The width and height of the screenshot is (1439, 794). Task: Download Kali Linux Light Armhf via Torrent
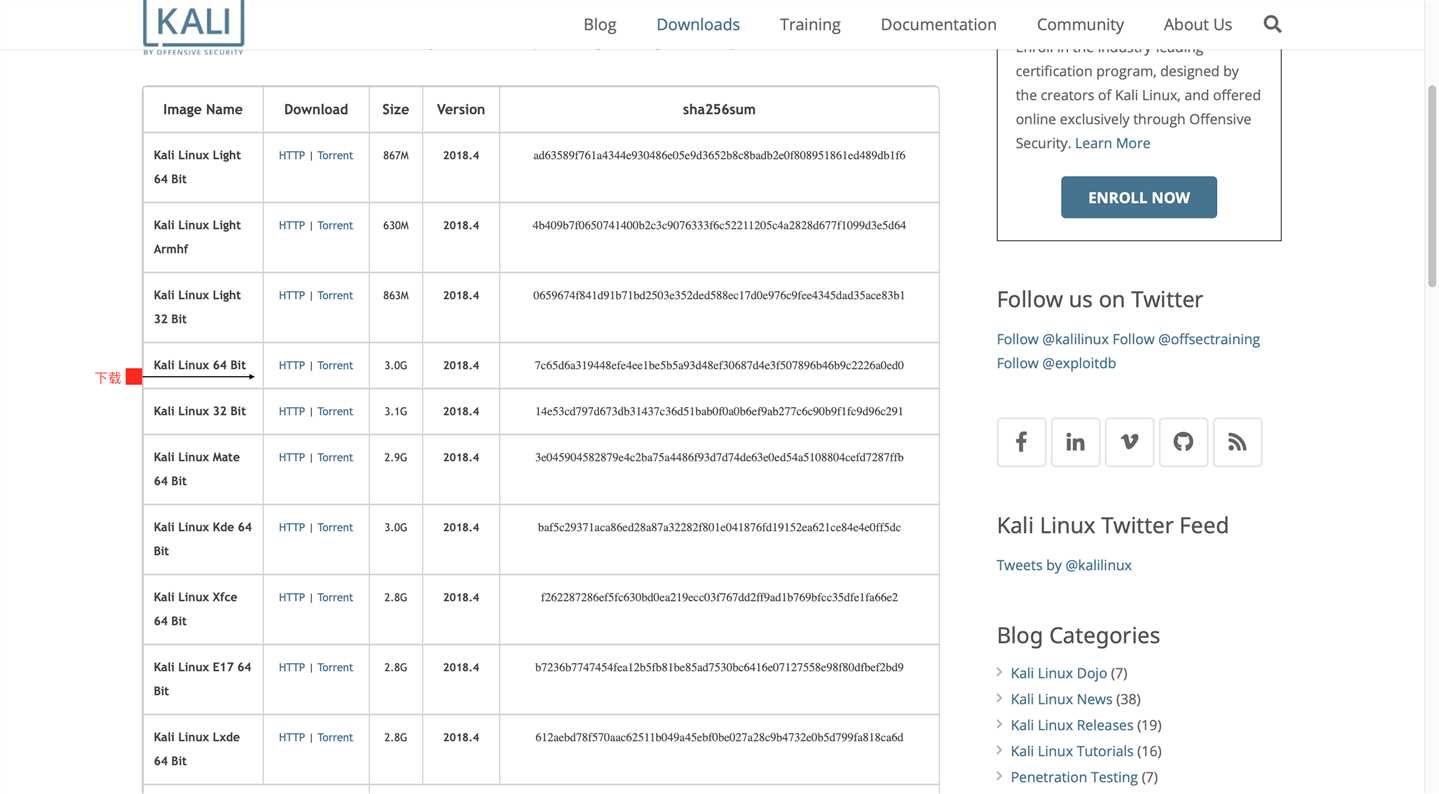tap(335, 225)
